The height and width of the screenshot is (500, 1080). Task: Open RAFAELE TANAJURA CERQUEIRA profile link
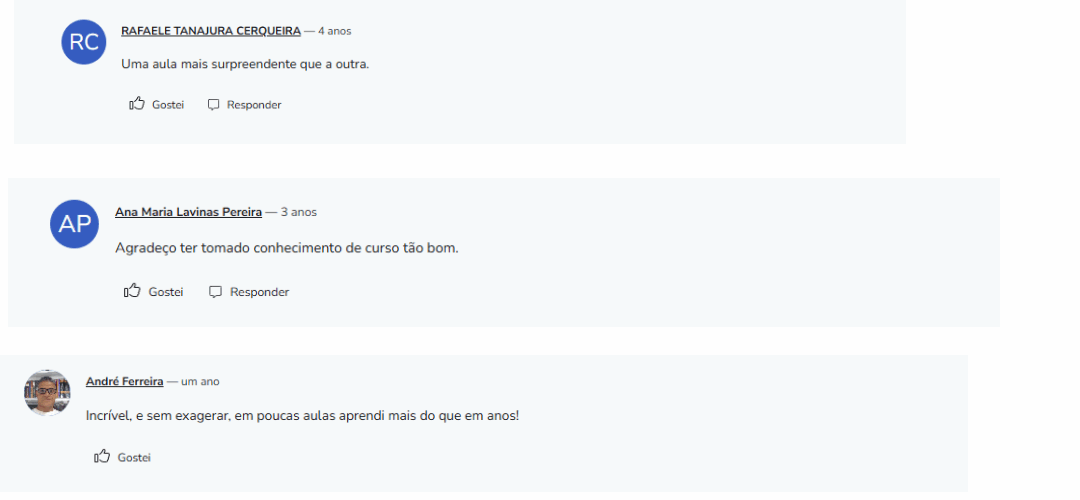pos(211,31)
